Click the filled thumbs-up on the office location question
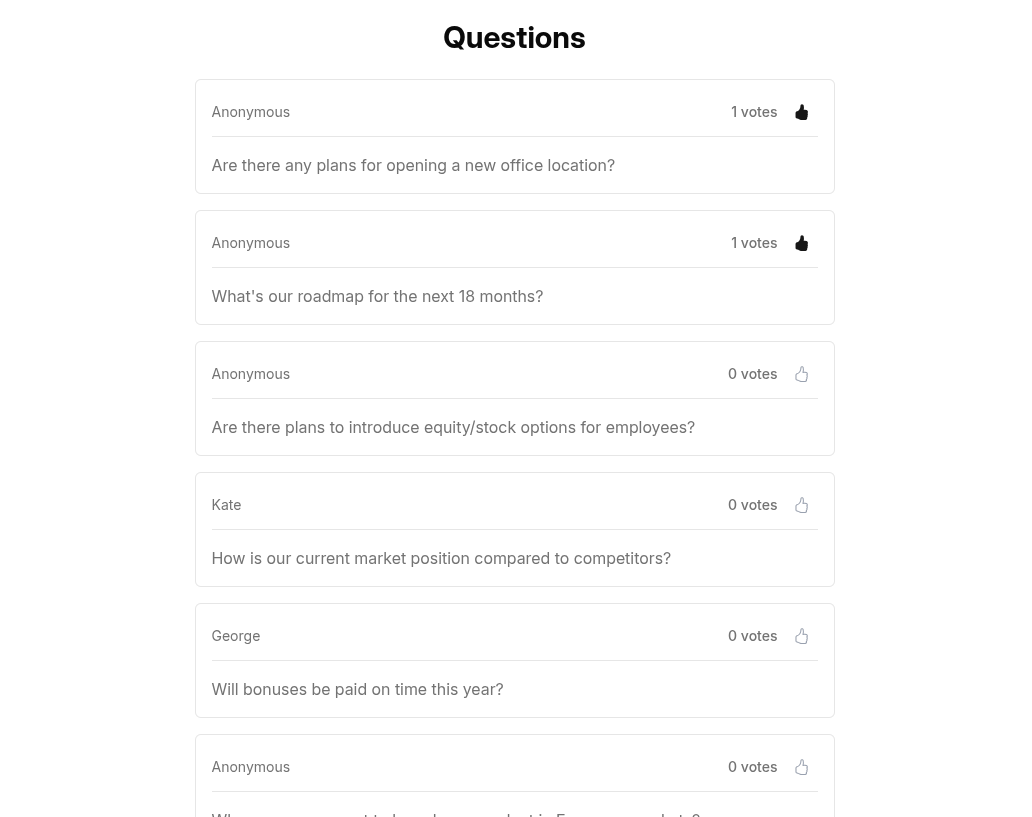The image size is (1032, 817). click(801, 112)
